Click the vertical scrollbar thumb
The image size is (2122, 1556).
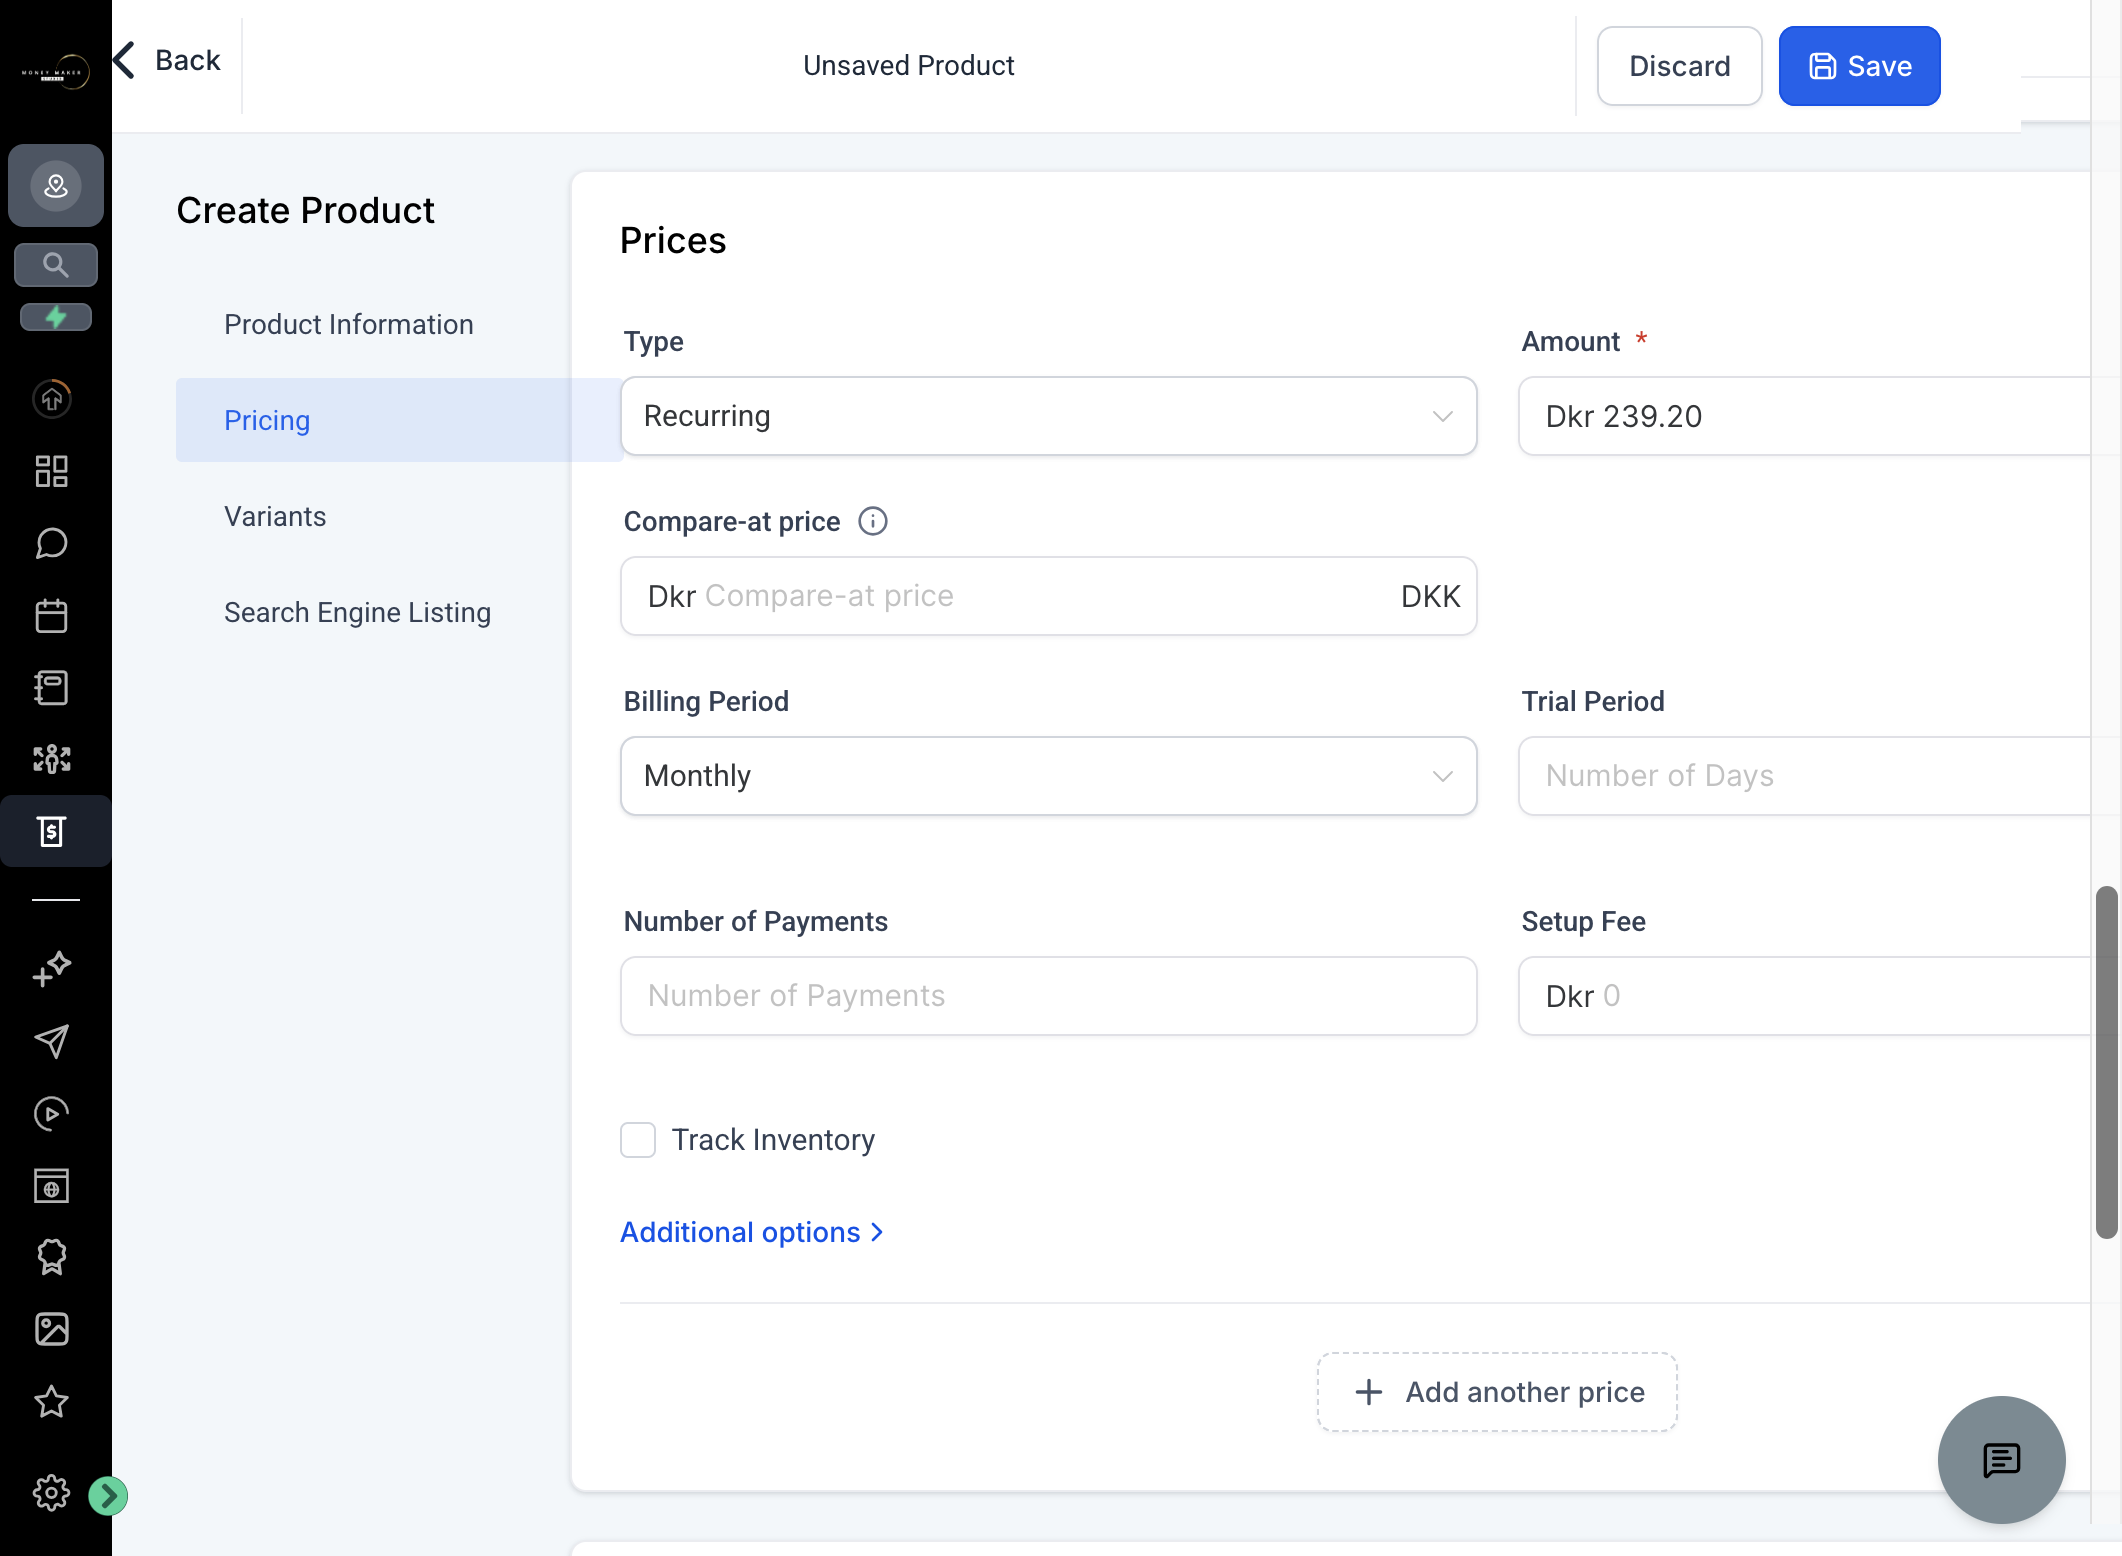(x=2106, y=1062)
